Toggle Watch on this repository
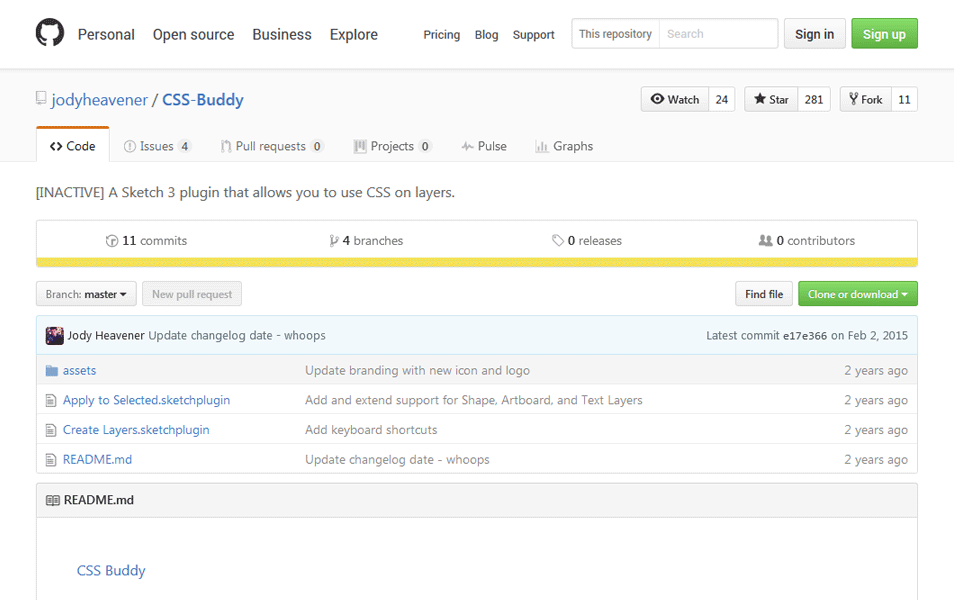The height and width of the screenshot is (600, 954). point(674,99)
